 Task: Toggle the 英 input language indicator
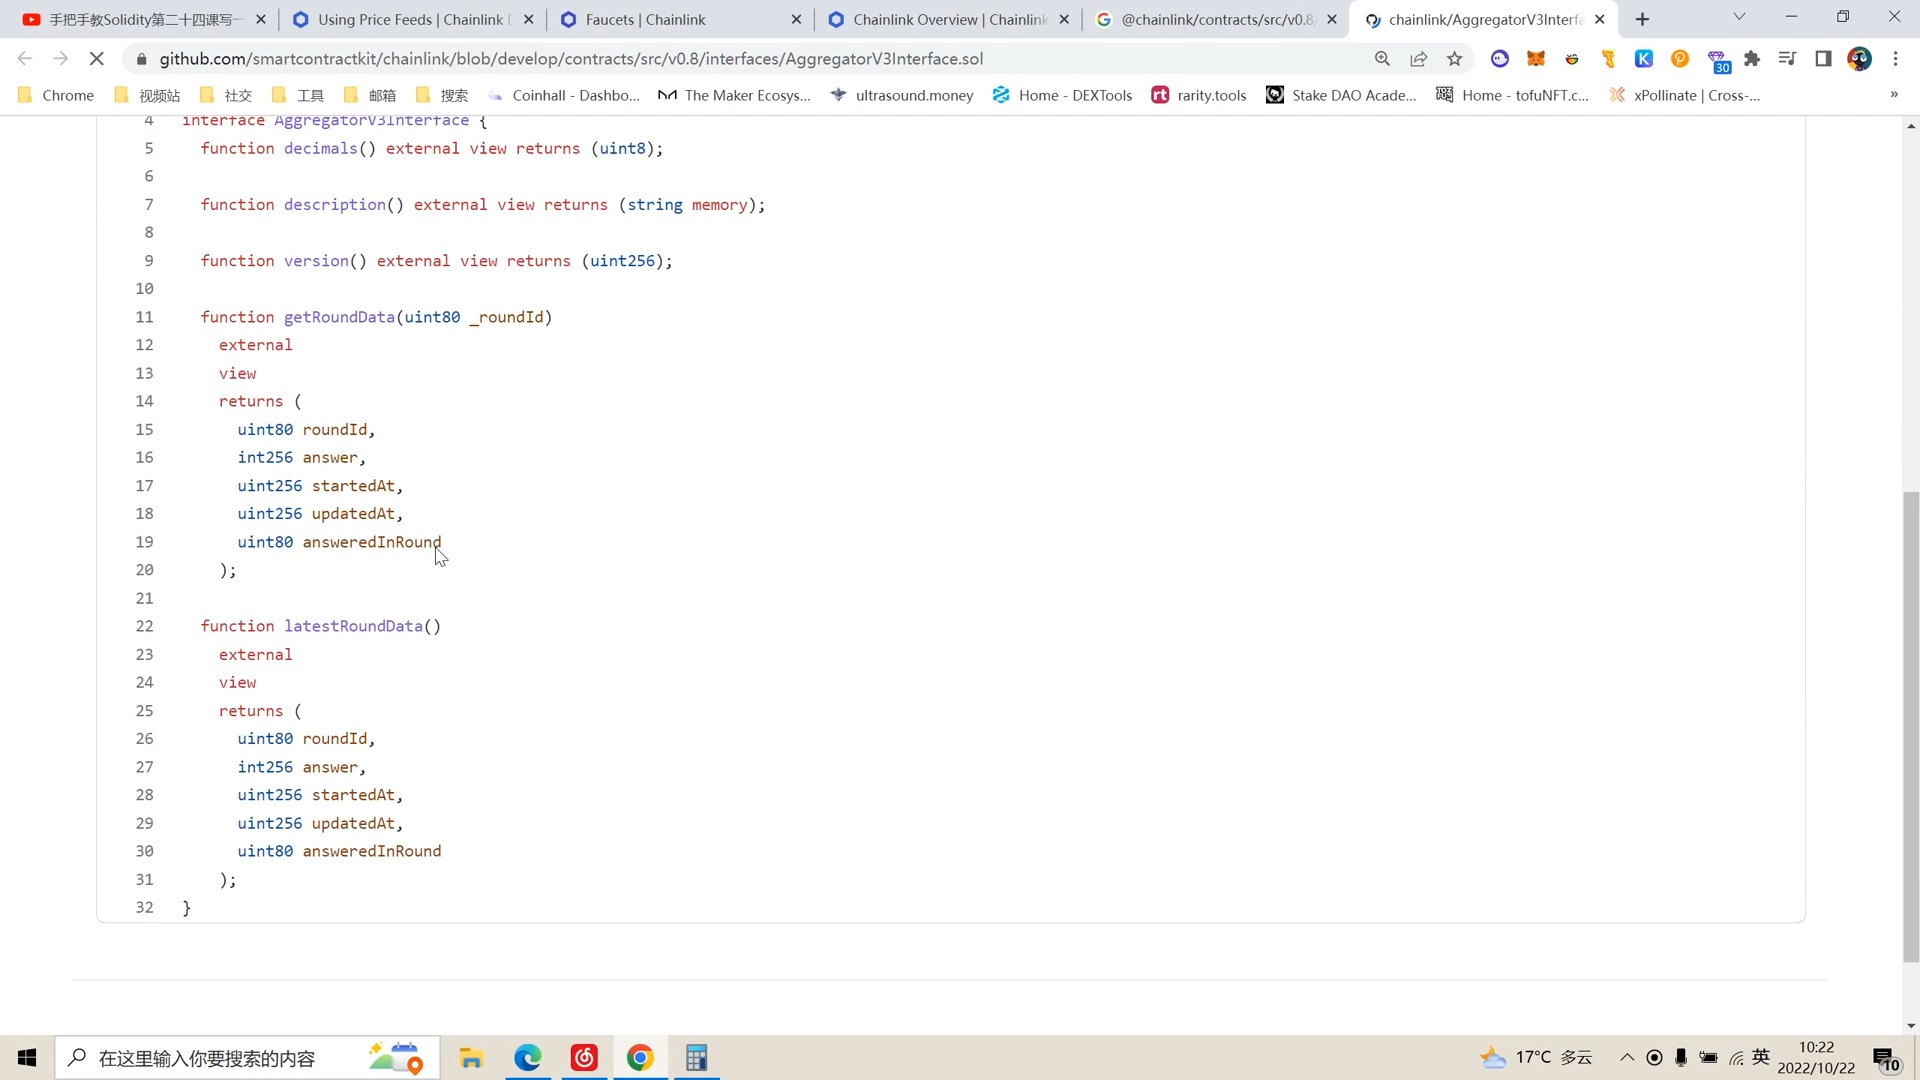click(x=1761, y=1057)
